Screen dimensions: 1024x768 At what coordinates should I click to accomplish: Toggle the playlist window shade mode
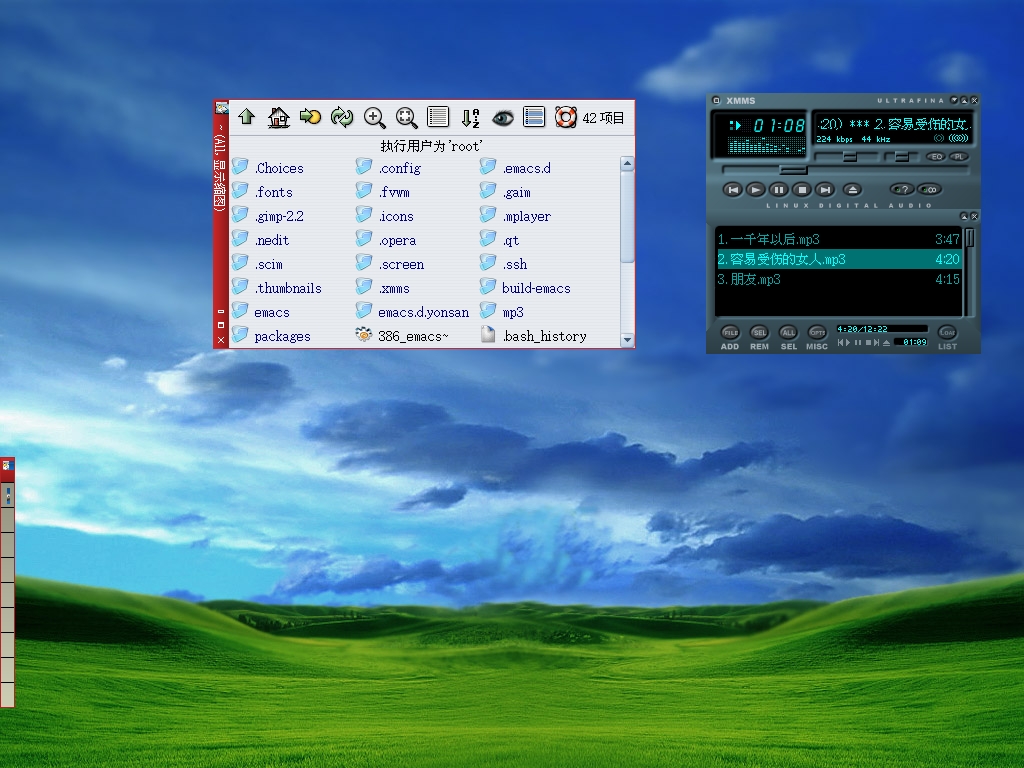[x=964, y=216]
